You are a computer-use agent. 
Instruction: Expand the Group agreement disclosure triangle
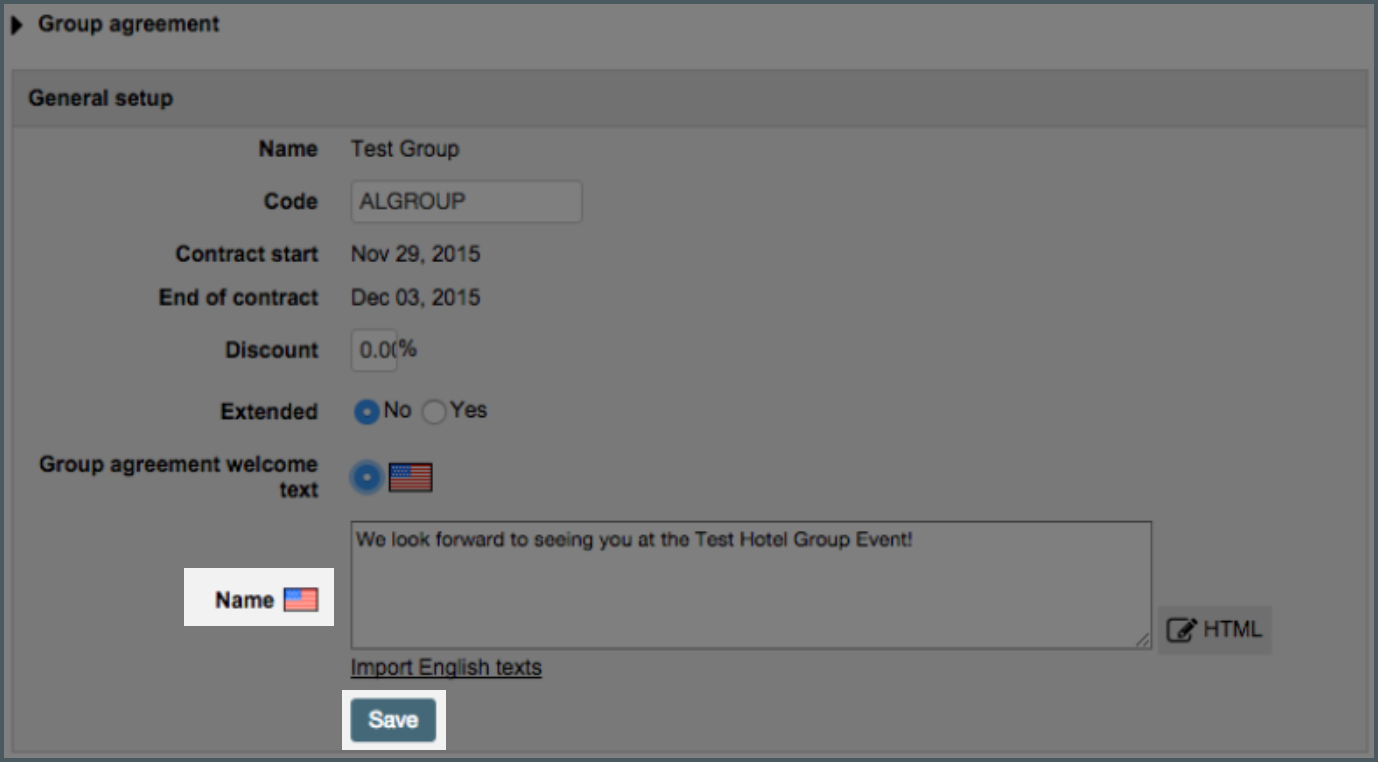pyautogui.click(x=17, y=25)
